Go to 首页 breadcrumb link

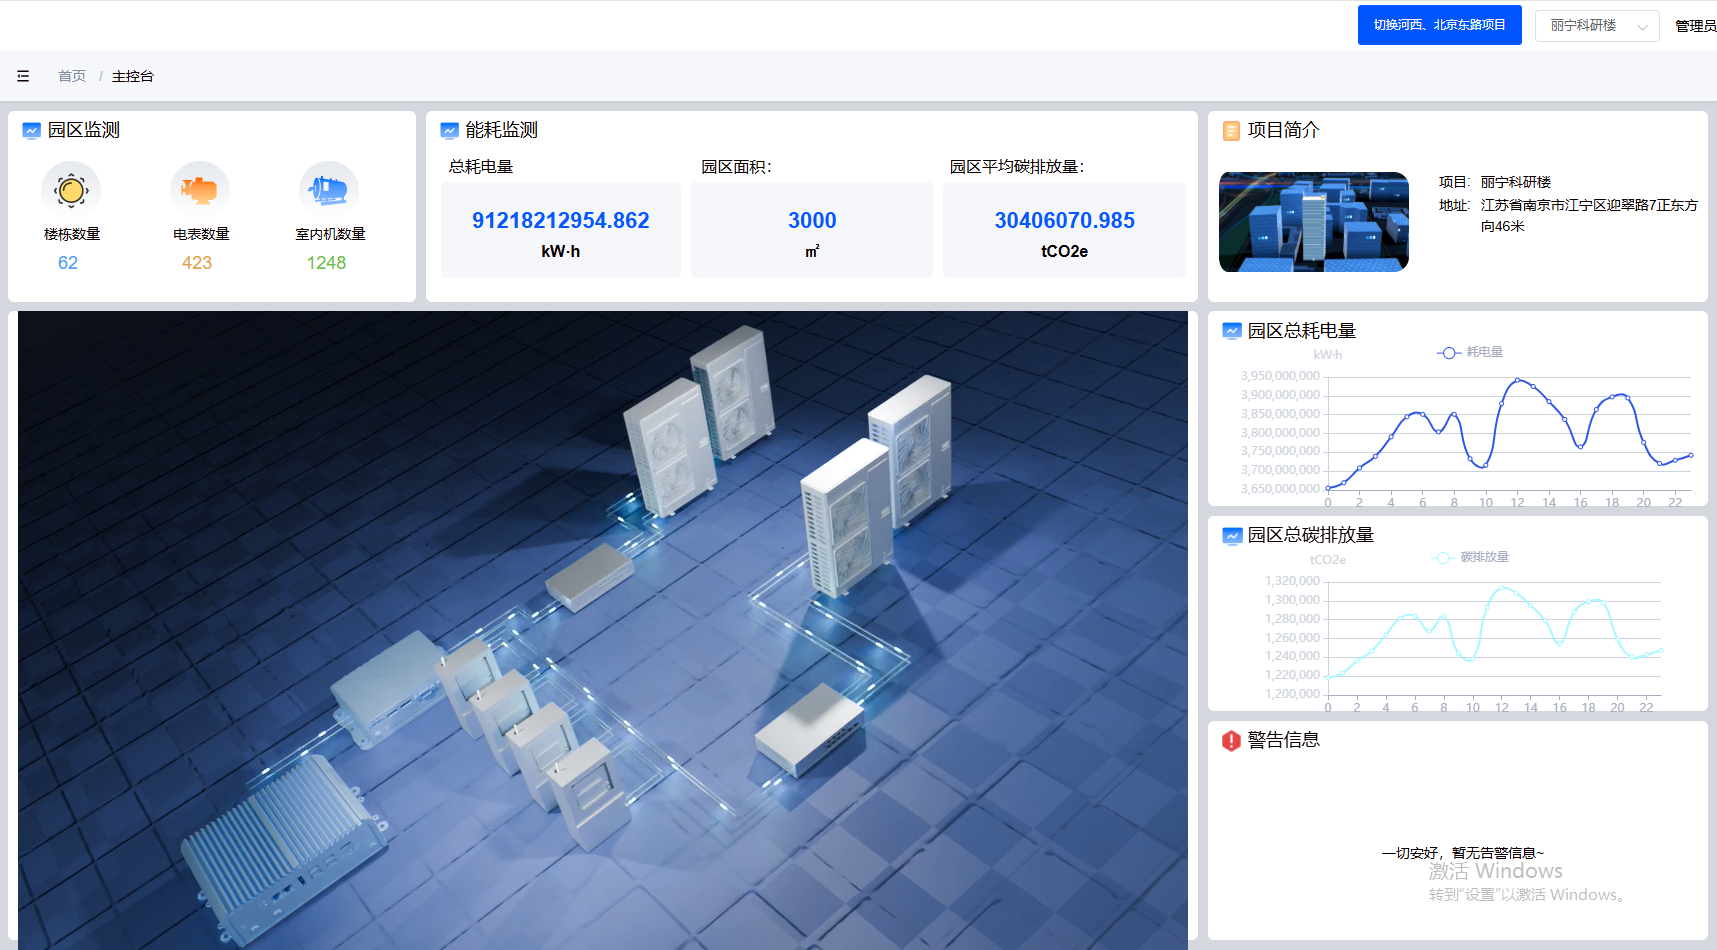pos(72,76)
